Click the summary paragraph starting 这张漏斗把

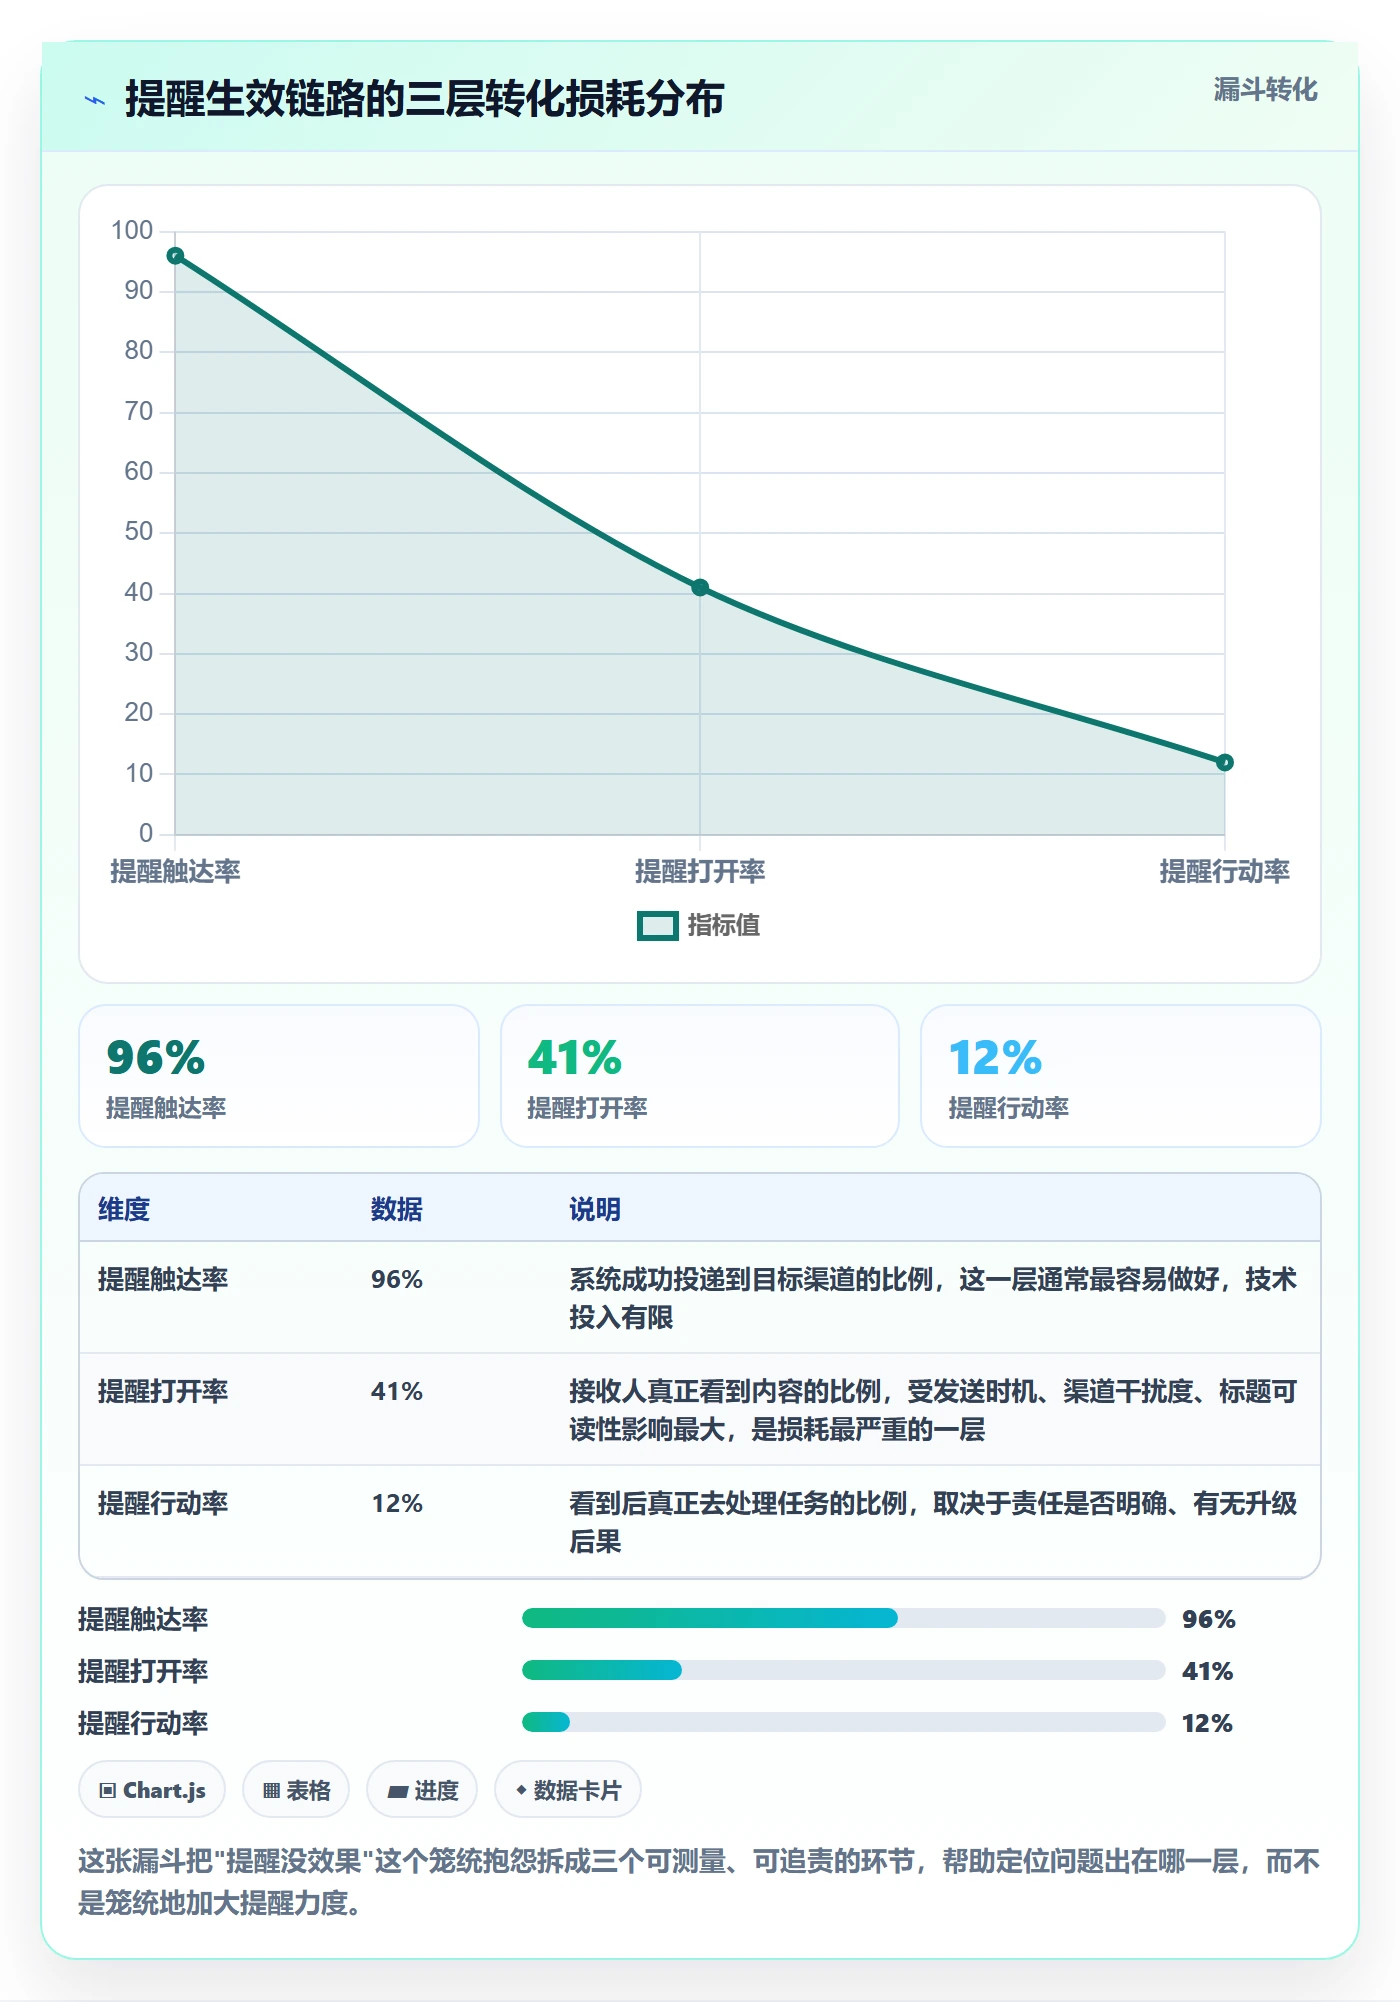(x=699, y=1881)
